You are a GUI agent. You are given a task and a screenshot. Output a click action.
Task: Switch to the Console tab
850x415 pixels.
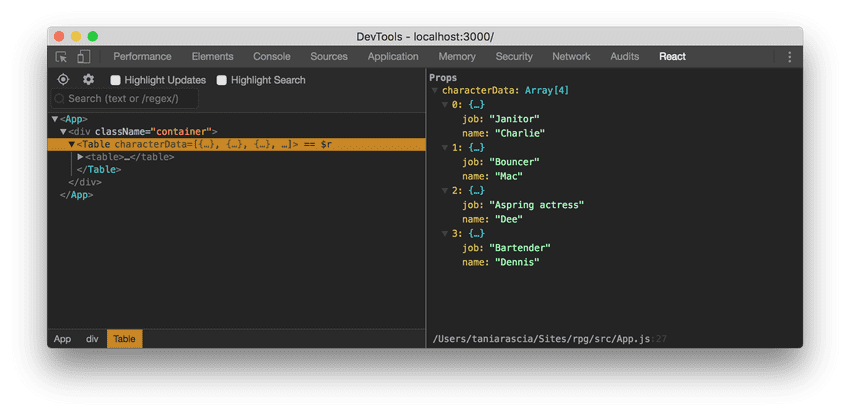[272, 57]
